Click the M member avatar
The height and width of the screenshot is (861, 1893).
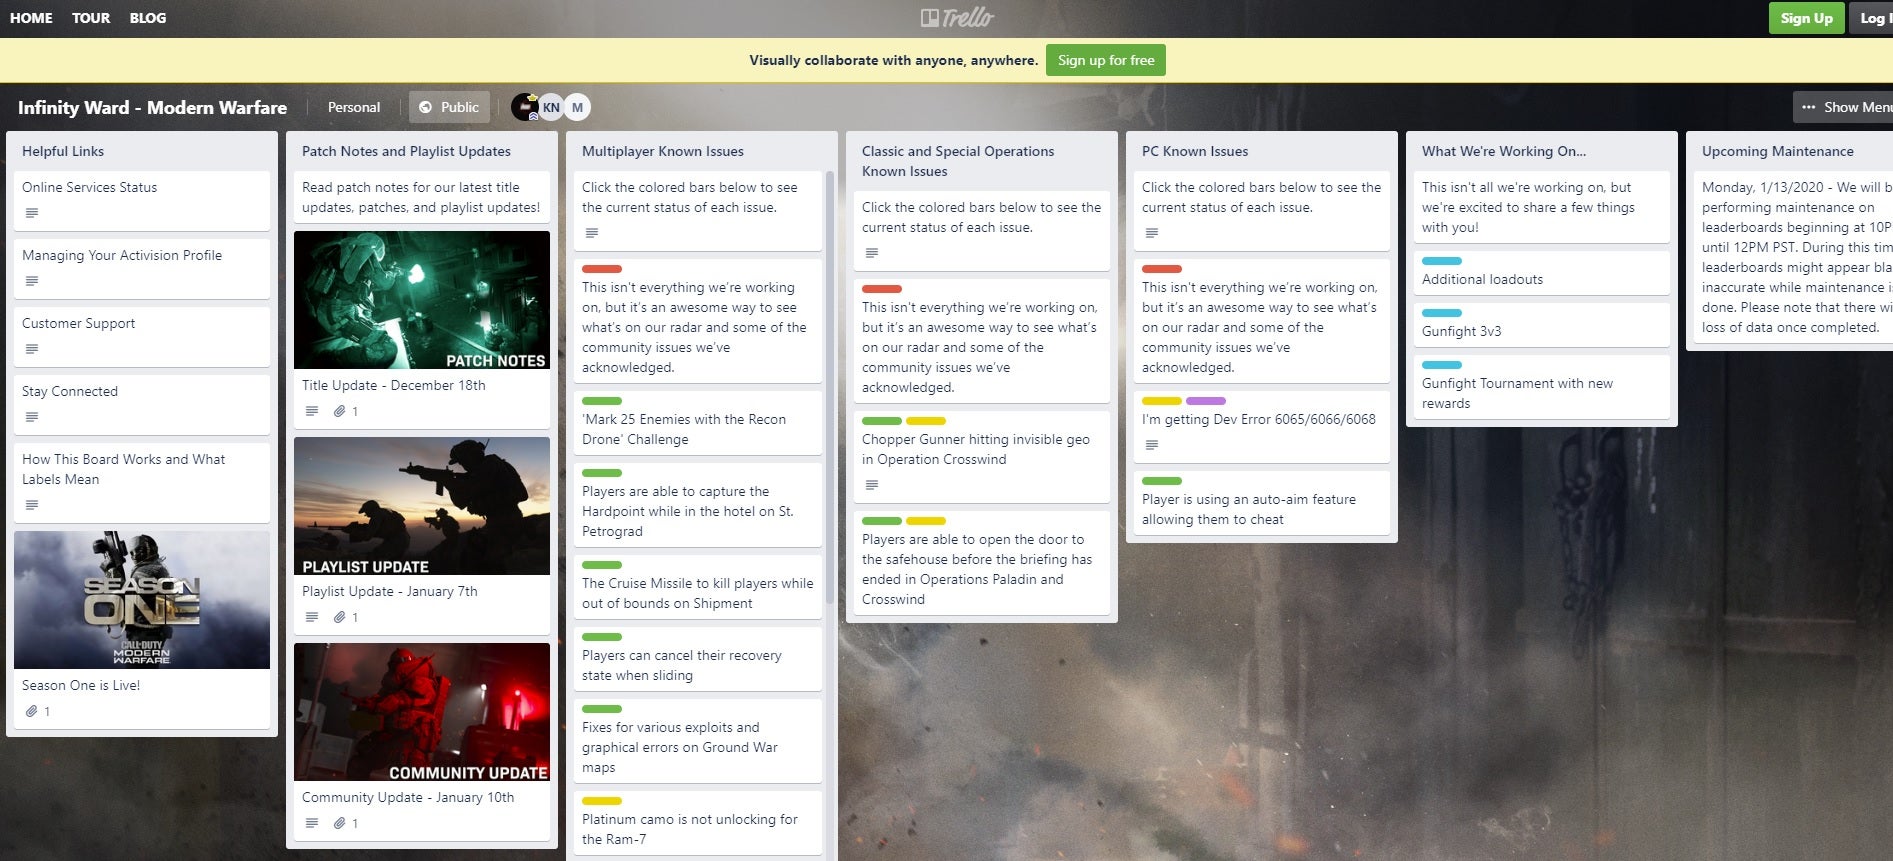click(x=577, y=107)
